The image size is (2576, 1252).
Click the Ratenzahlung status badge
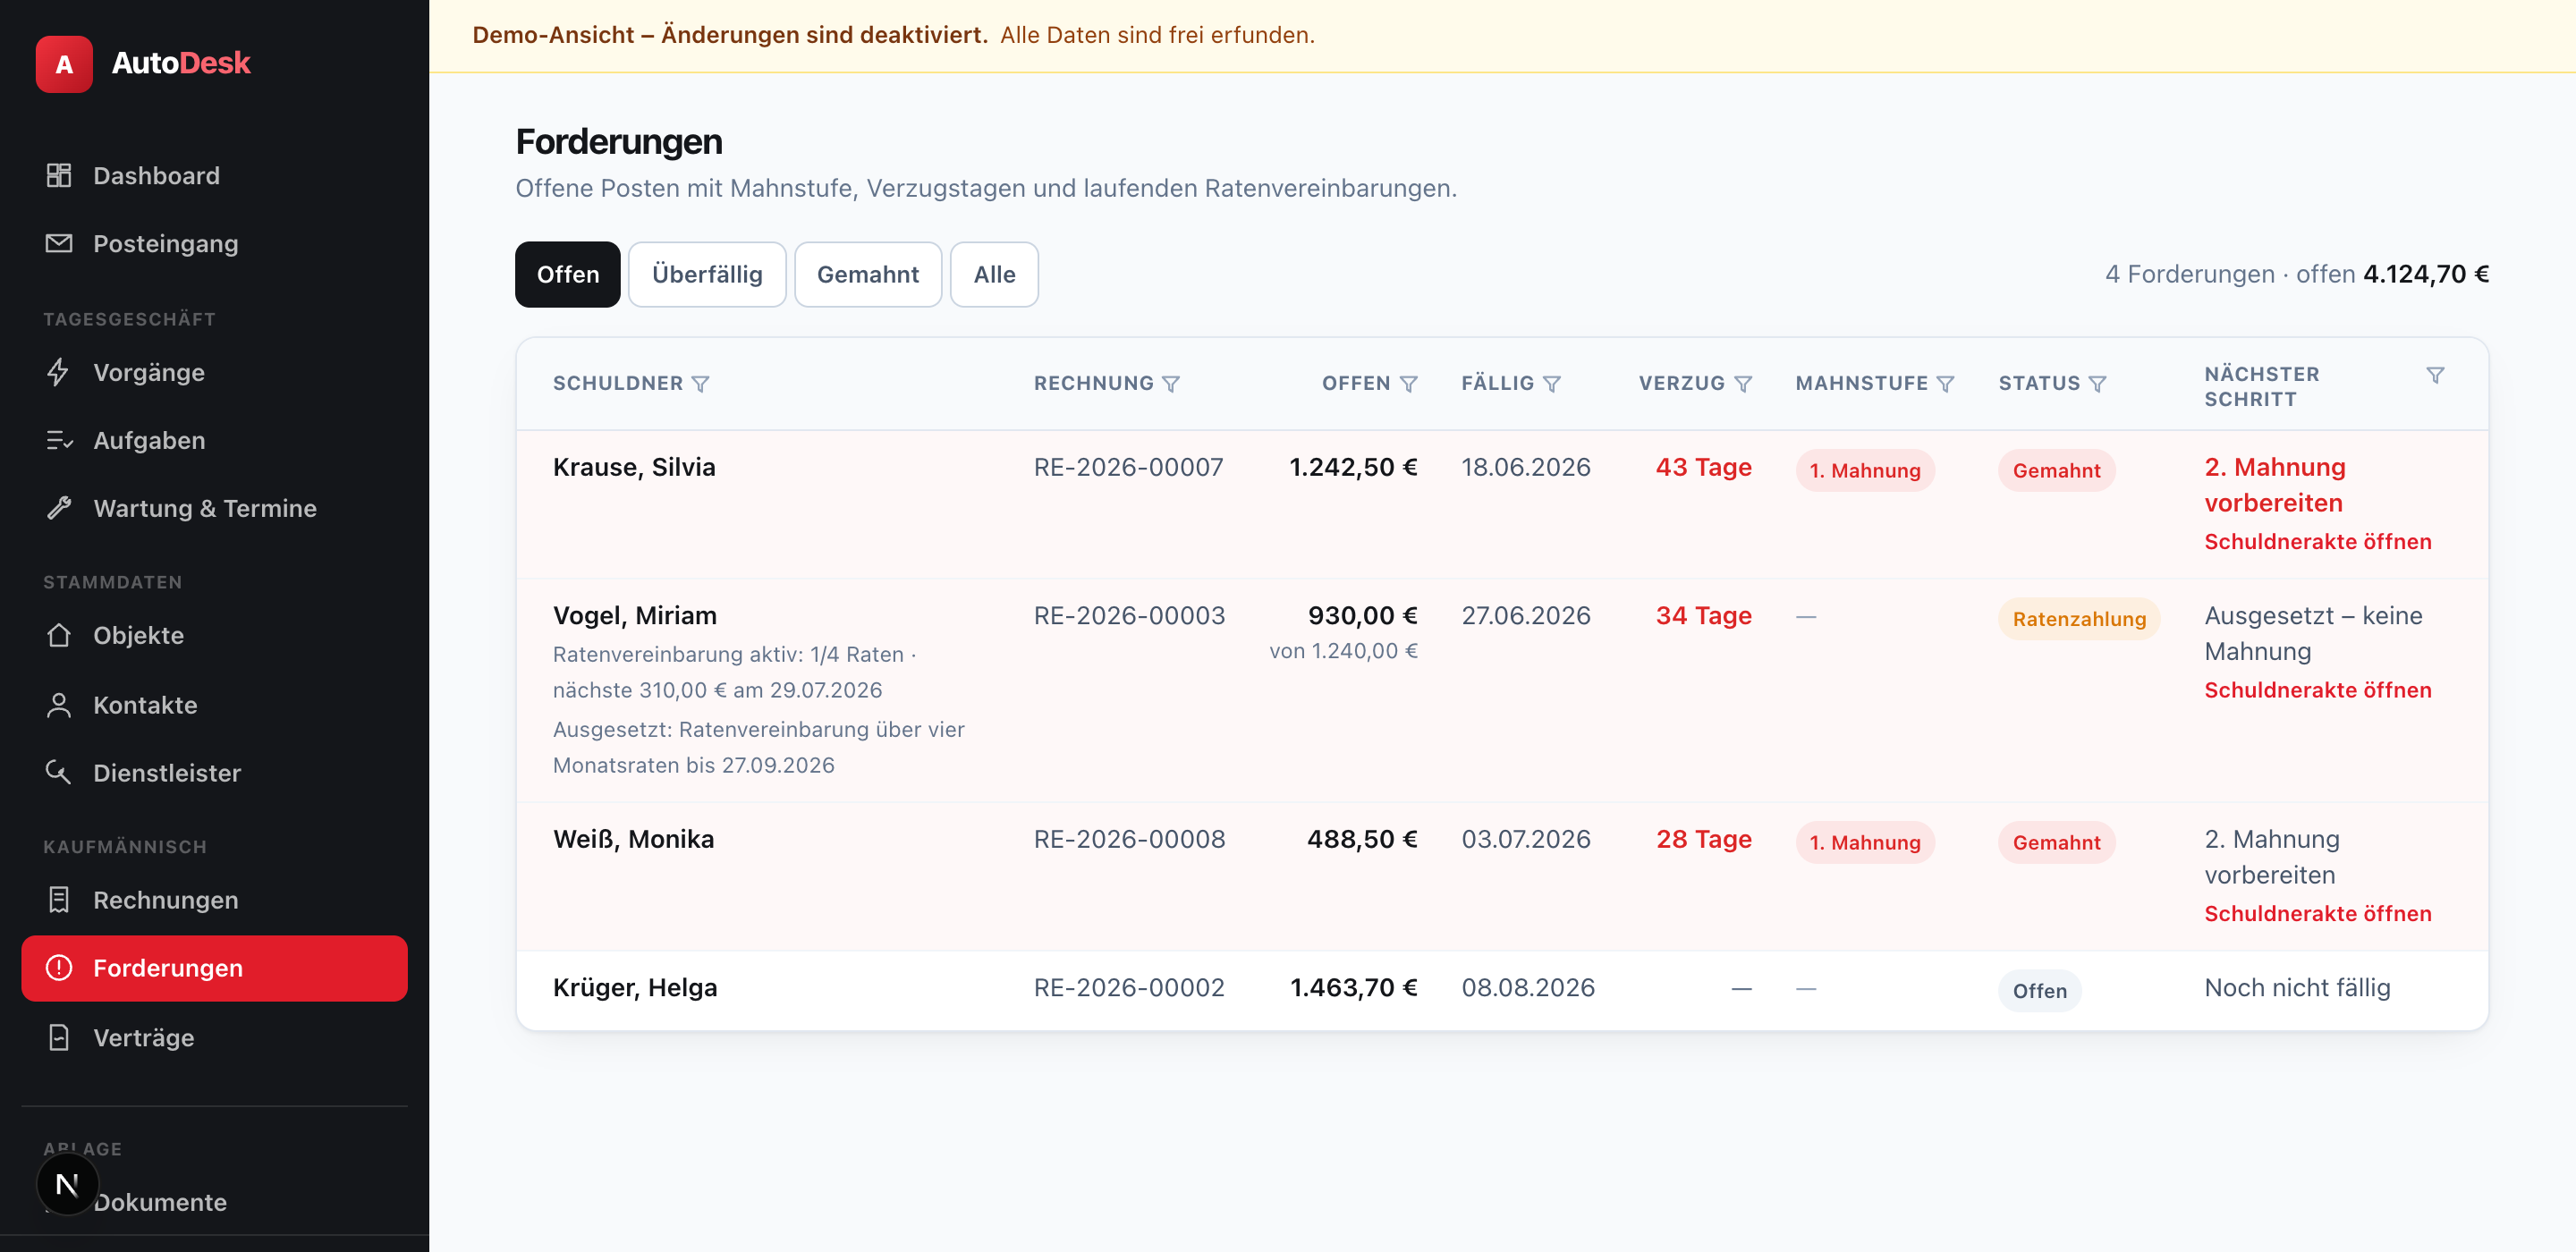[x=2079, y=619]
